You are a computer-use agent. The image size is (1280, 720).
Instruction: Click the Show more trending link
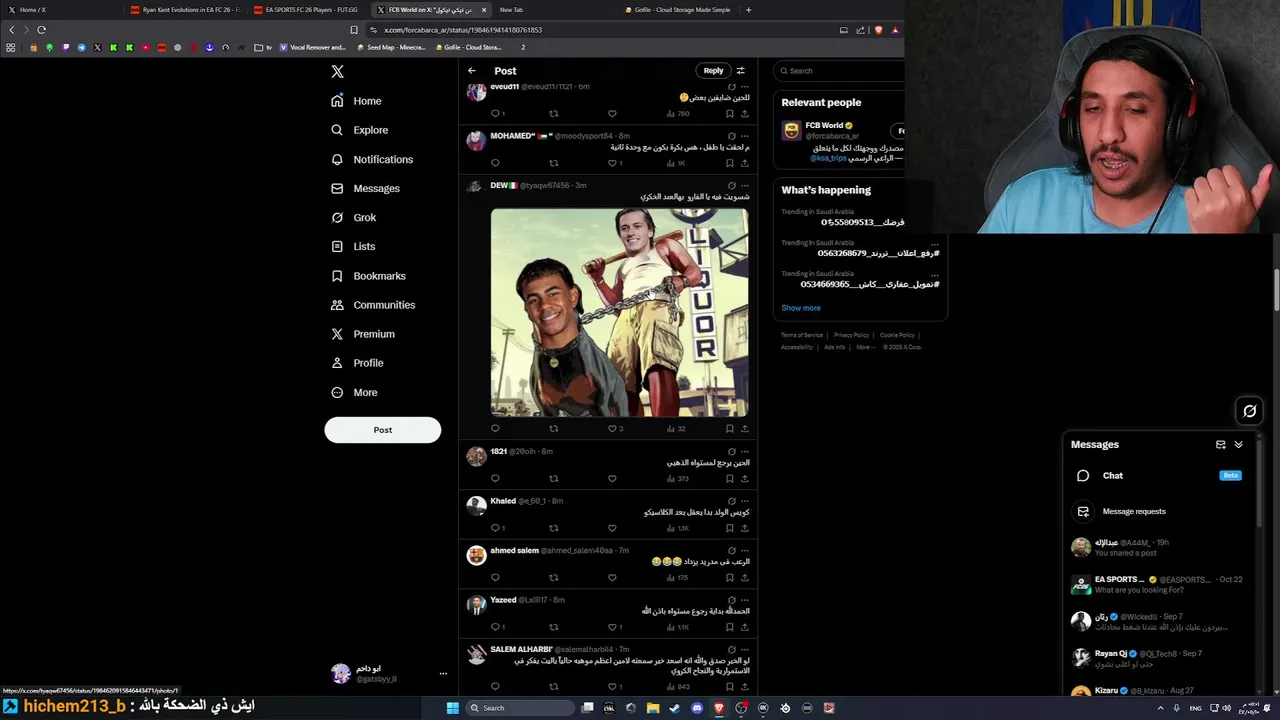coord(800,308)
